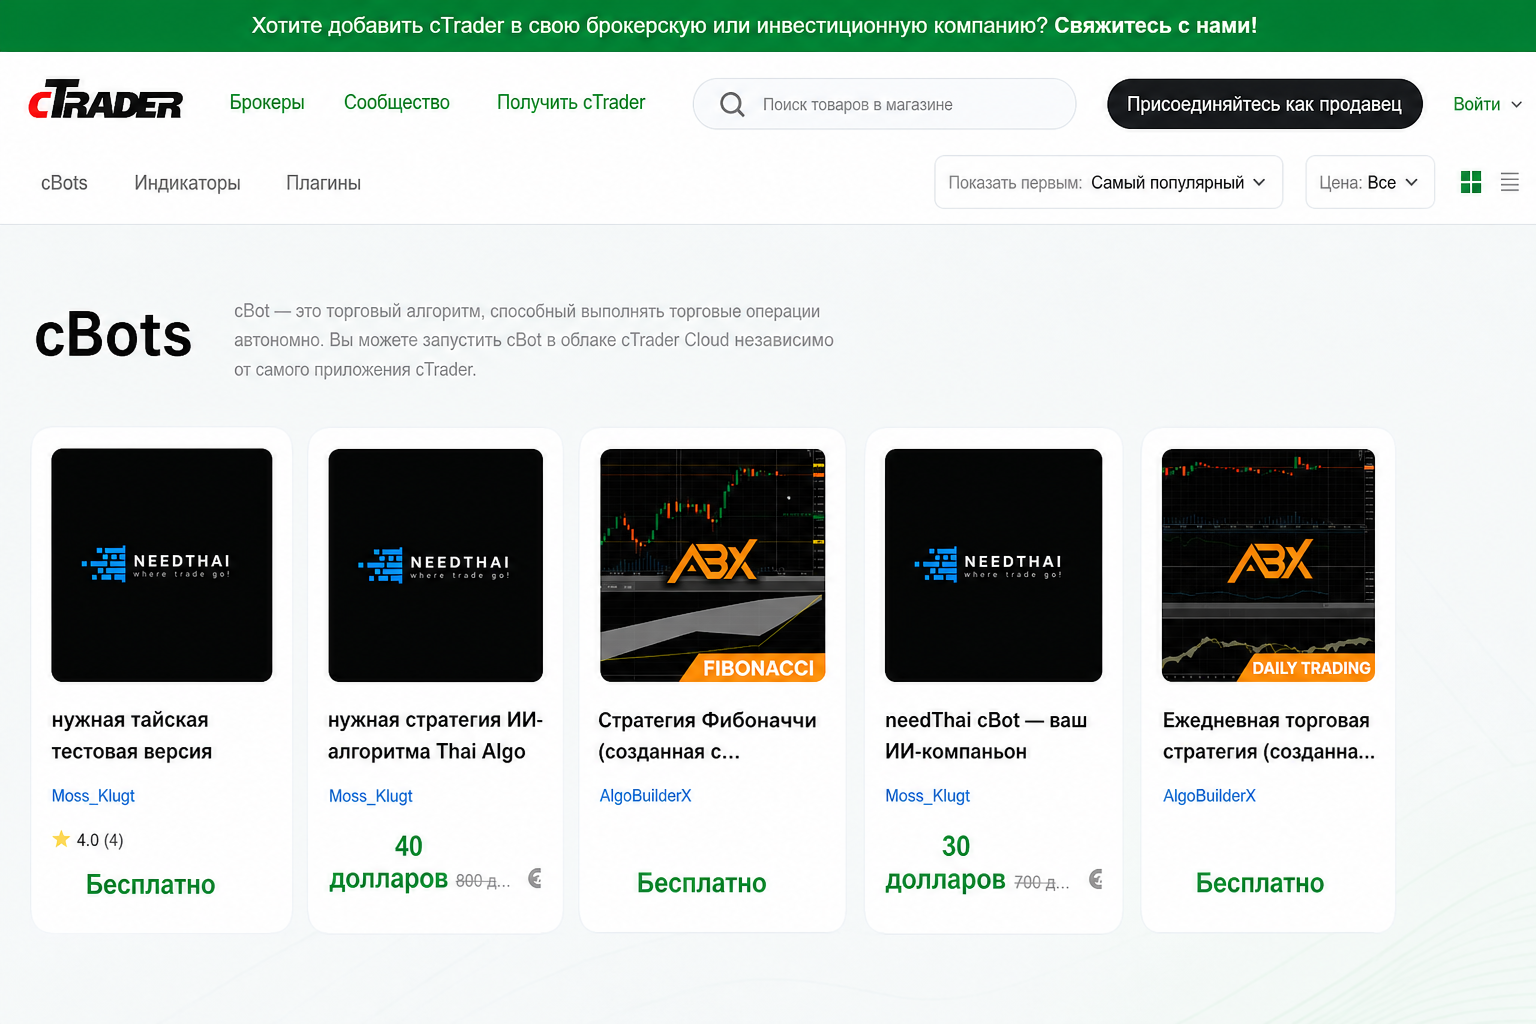1536x1024 pixels.
Task: Expand the Войти login menu
Action: click(x=1487, y=104)
